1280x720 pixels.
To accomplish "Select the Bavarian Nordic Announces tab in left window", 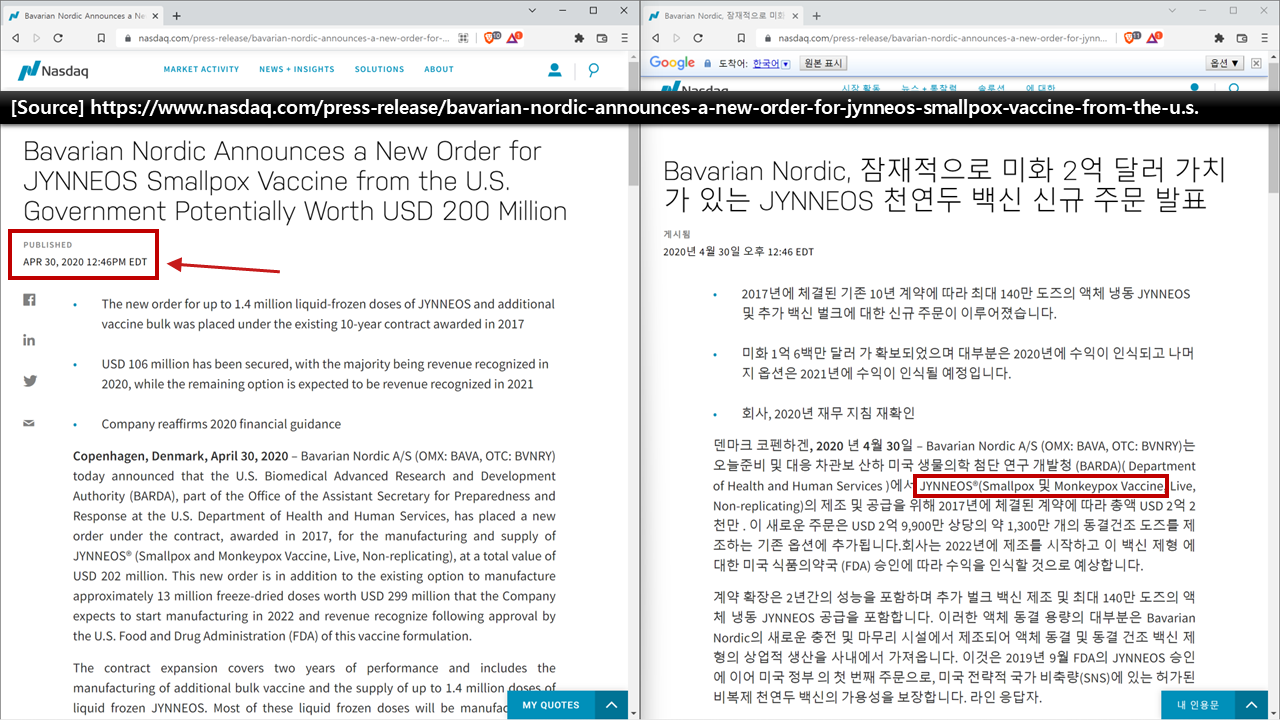I will click(x=82, y=16).
